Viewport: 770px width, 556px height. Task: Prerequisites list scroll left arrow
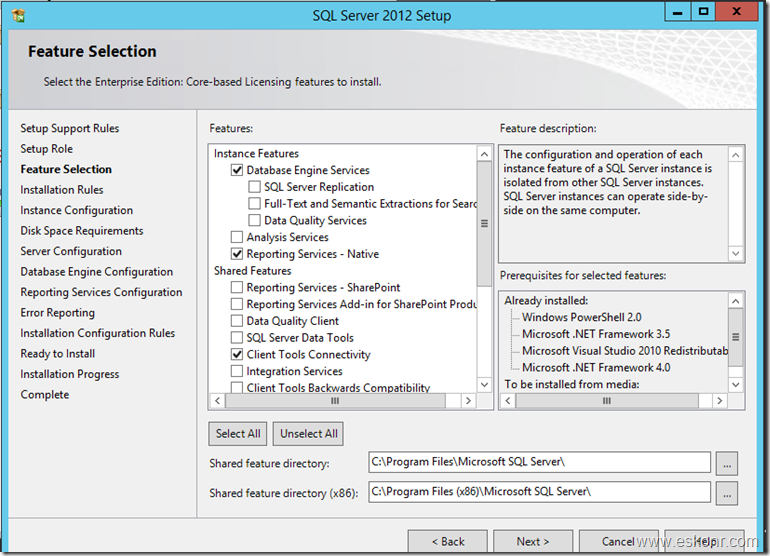pos(508,401)
